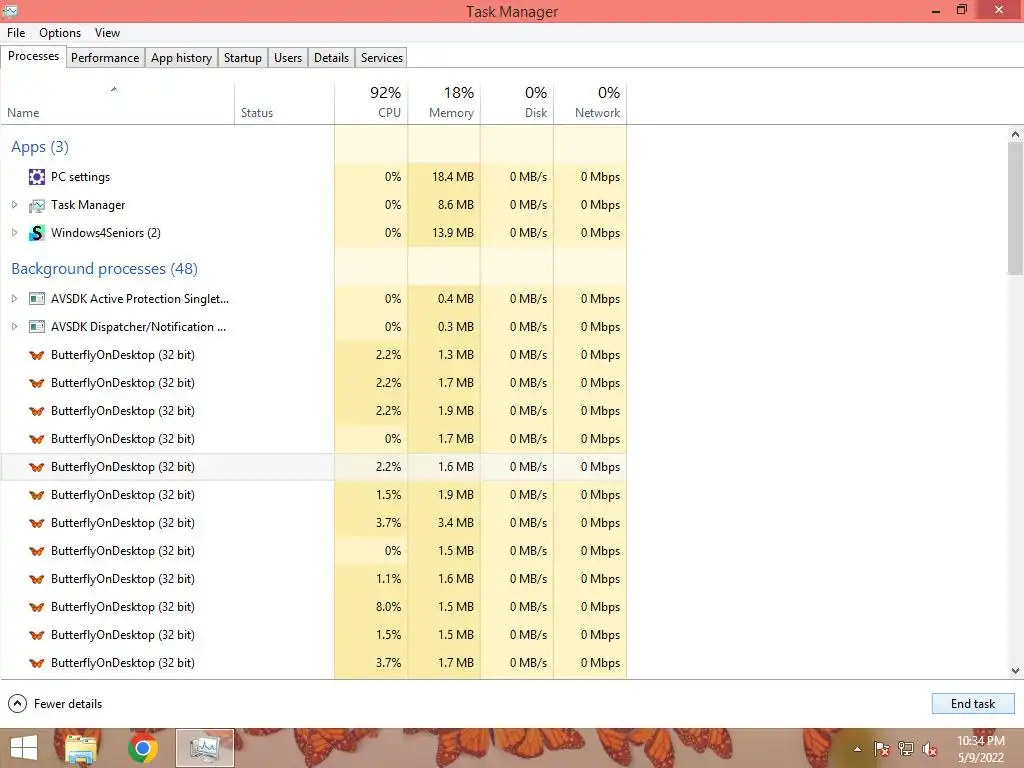This screenshot has height=768, width=1024.
Task: Click the AVSDK Active Protection process icon
Action: (x=37, y=299)
